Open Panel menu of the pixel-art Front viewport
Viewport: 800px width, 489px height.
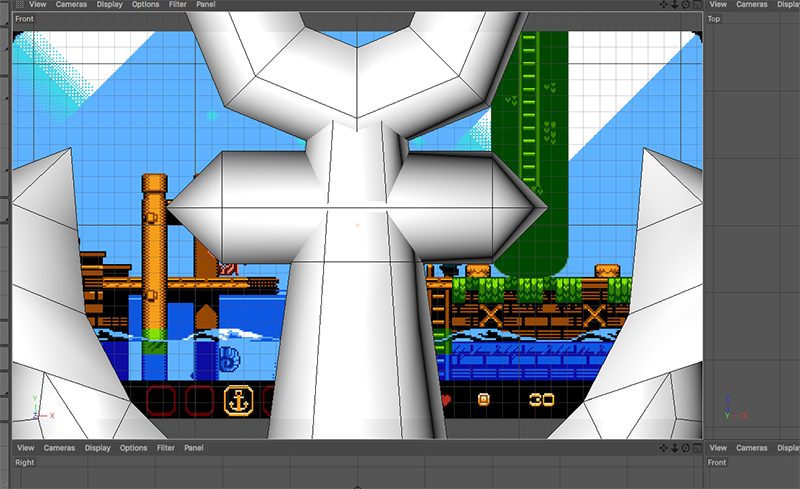tap(206, 4)
